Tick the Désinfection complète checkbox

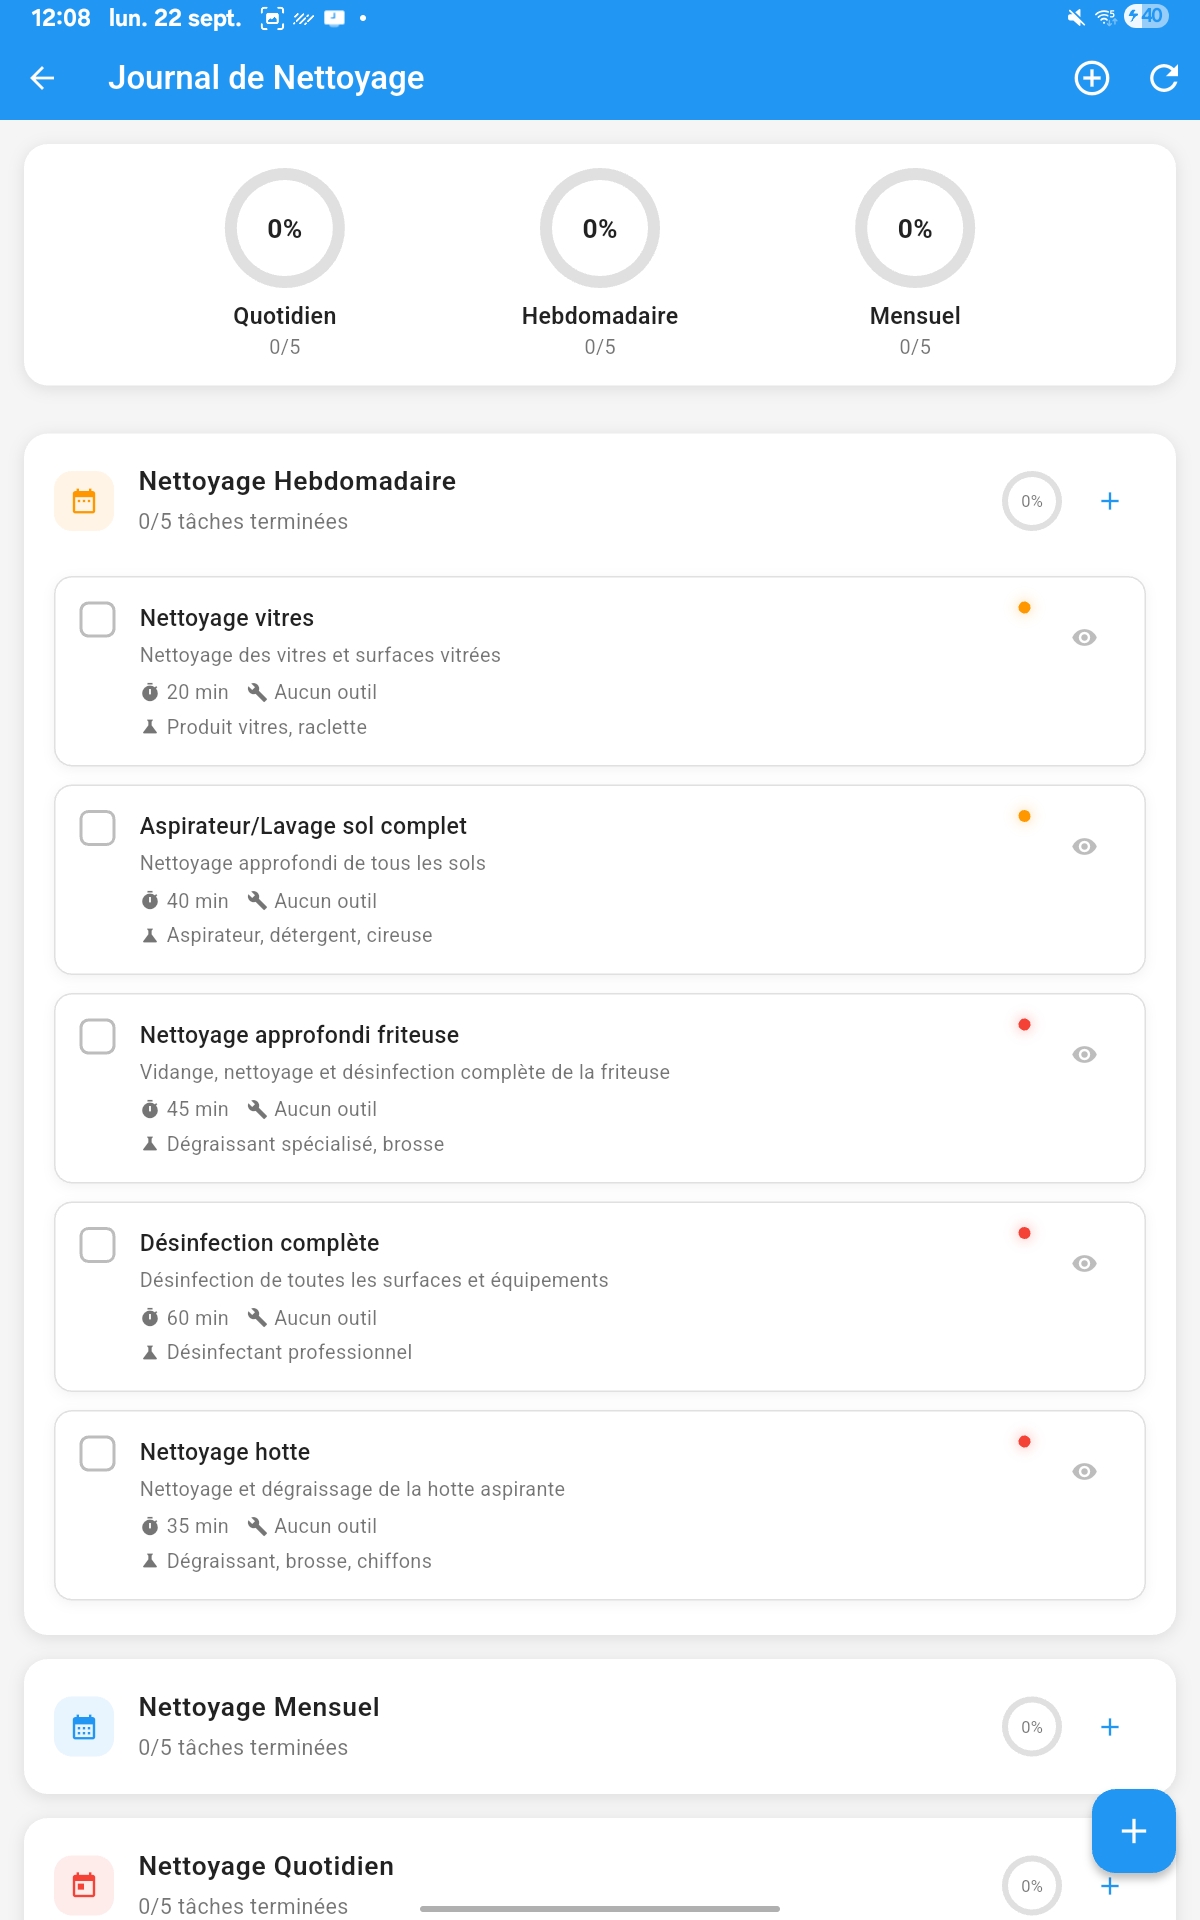point(97,1245)
